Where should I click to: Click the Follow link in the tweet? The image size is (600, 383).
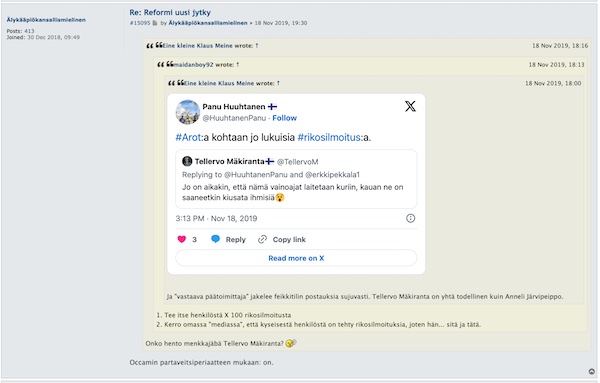pyautogui.click(x=284, y=118)
